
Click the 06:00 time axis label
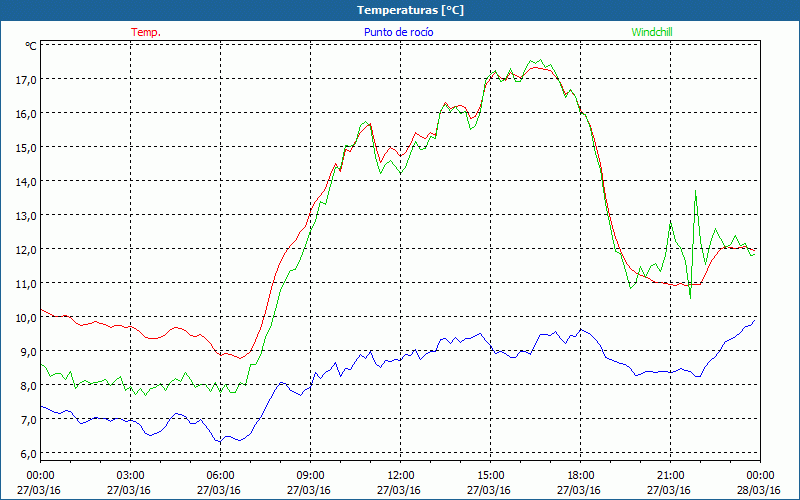(x=220, y=476)
